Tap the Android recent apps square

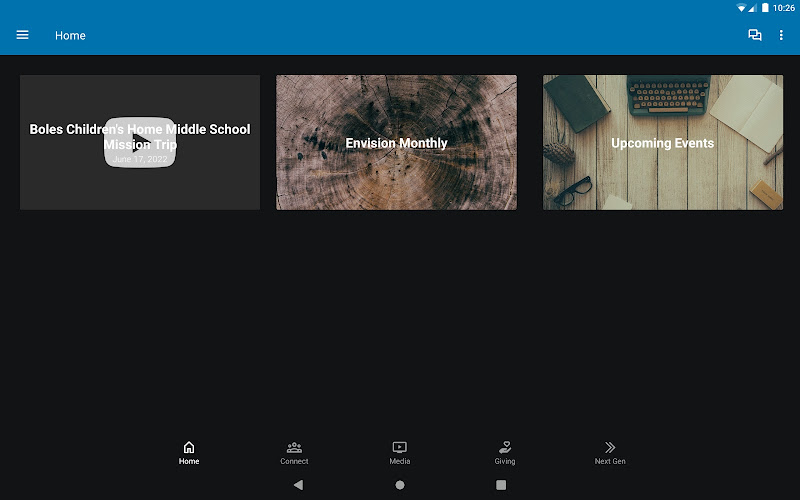pos(501,485)
